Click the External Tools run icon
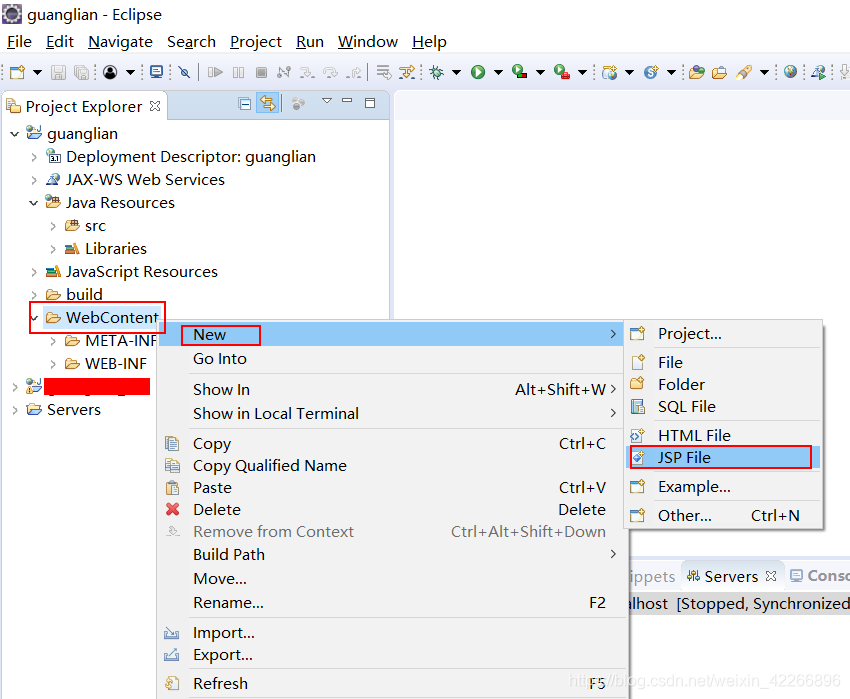Image resolution: width=850 pixels, height=699 pixels. [x=562, y=72]
